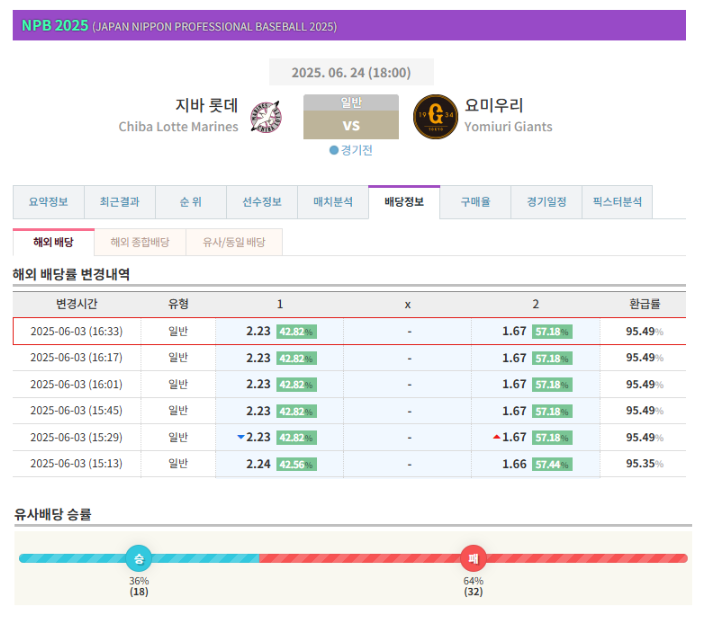Click the 요미우리 team name

(494, 105)
